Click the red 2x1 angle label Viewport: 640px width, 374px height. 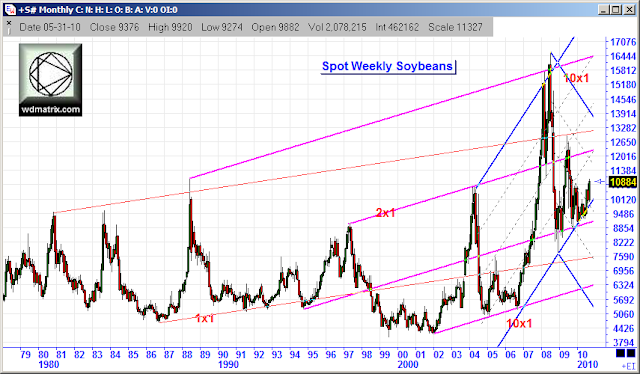[x=385, y=213]
